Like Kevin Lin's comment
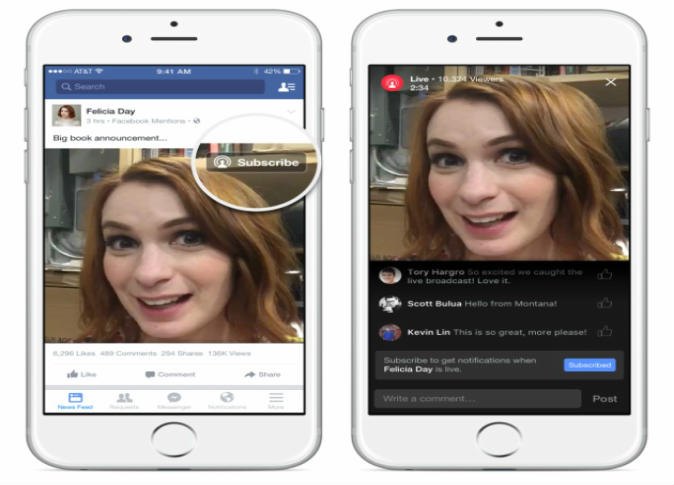The height and width of the screenshot is (485, 674). (604, 332)
